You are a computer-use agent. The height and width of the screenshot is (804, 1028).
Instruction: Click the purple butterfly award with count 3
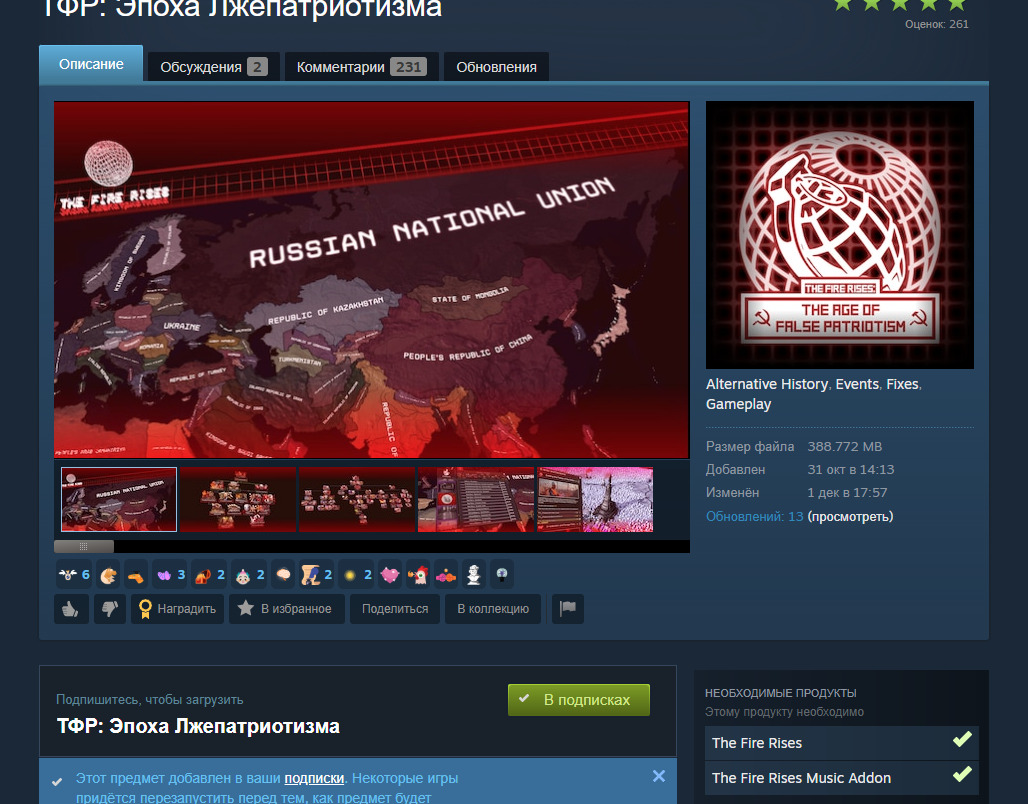point(170,575)
